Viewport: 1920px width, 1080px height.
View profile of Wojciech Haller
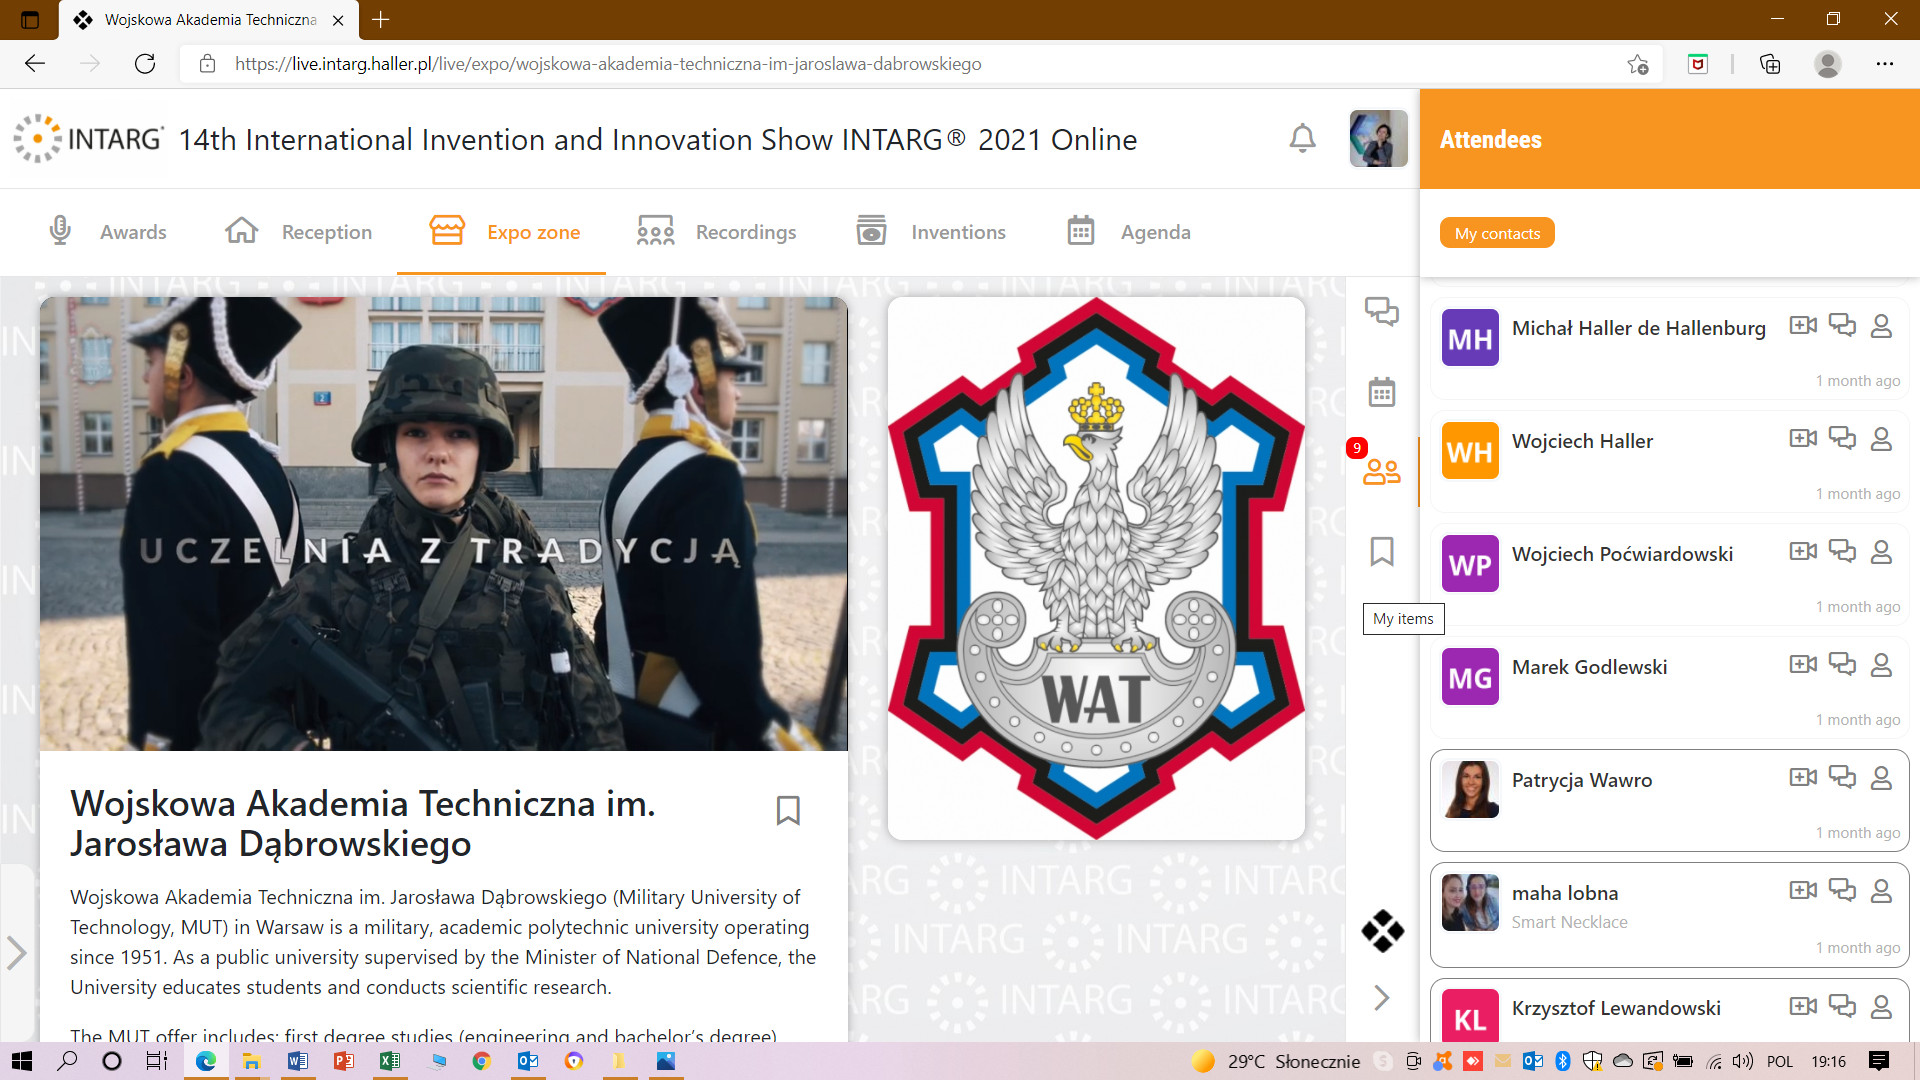coord(1881,439)
